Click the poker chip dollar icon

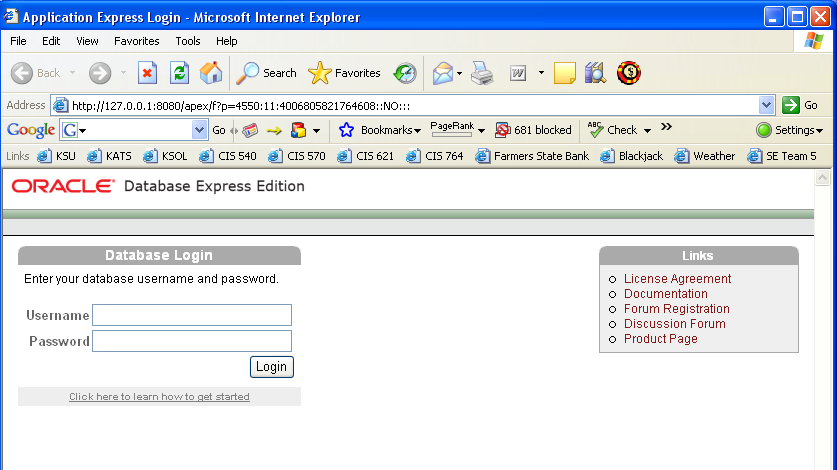[x=629, y=73]
